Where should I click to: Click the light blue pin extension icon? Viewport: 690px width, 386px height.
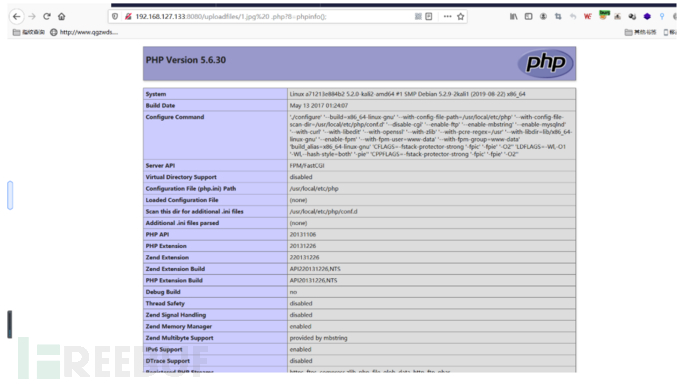click(x=662, y=17)
